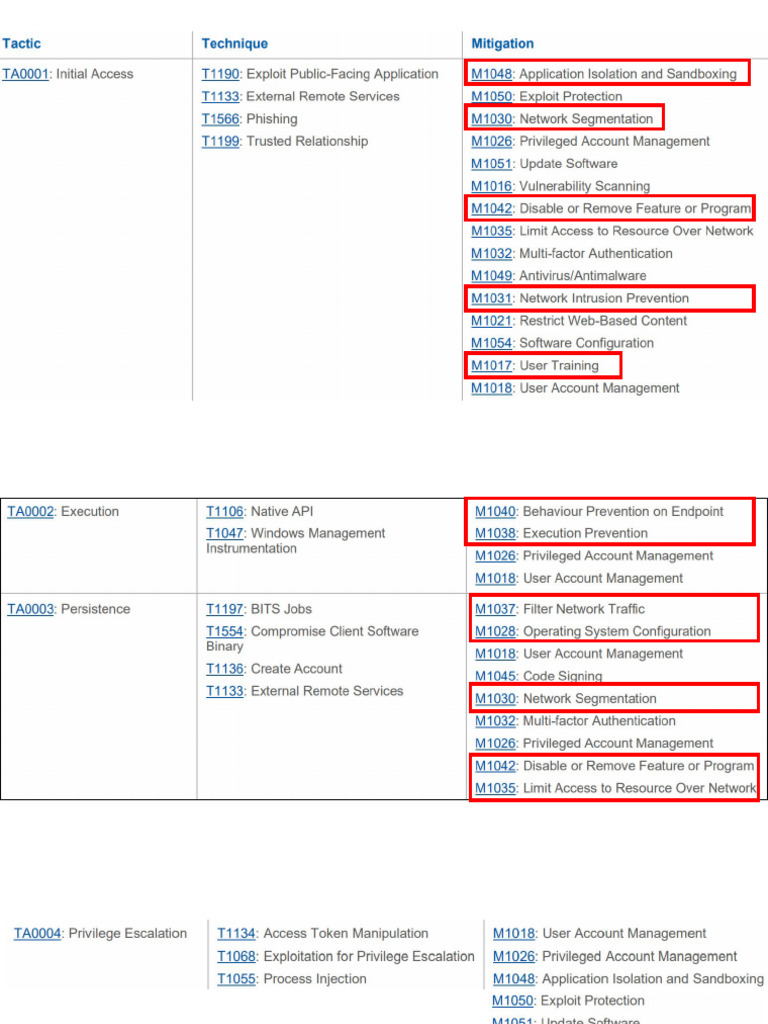Follow the M1021 Restrict Web-Based Content link

pos(492,321)
